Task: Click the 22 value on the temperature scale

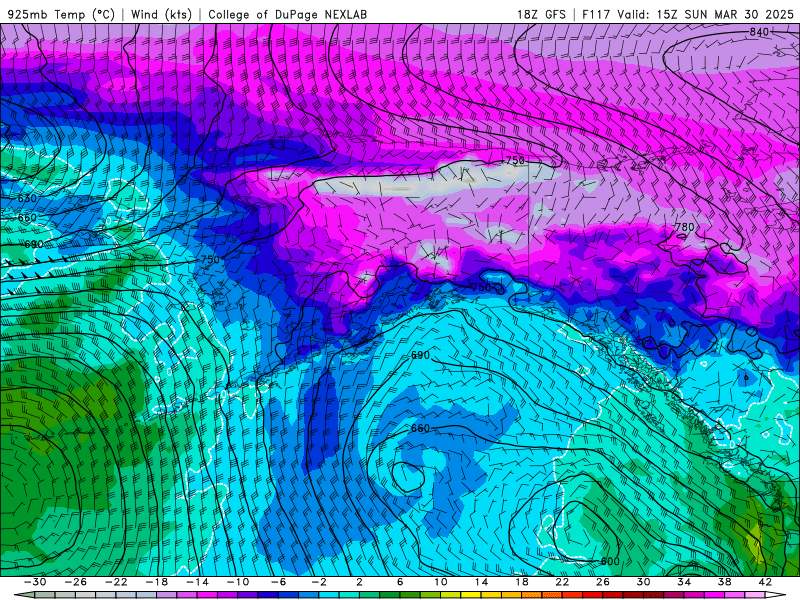Action: coord(562,582)
